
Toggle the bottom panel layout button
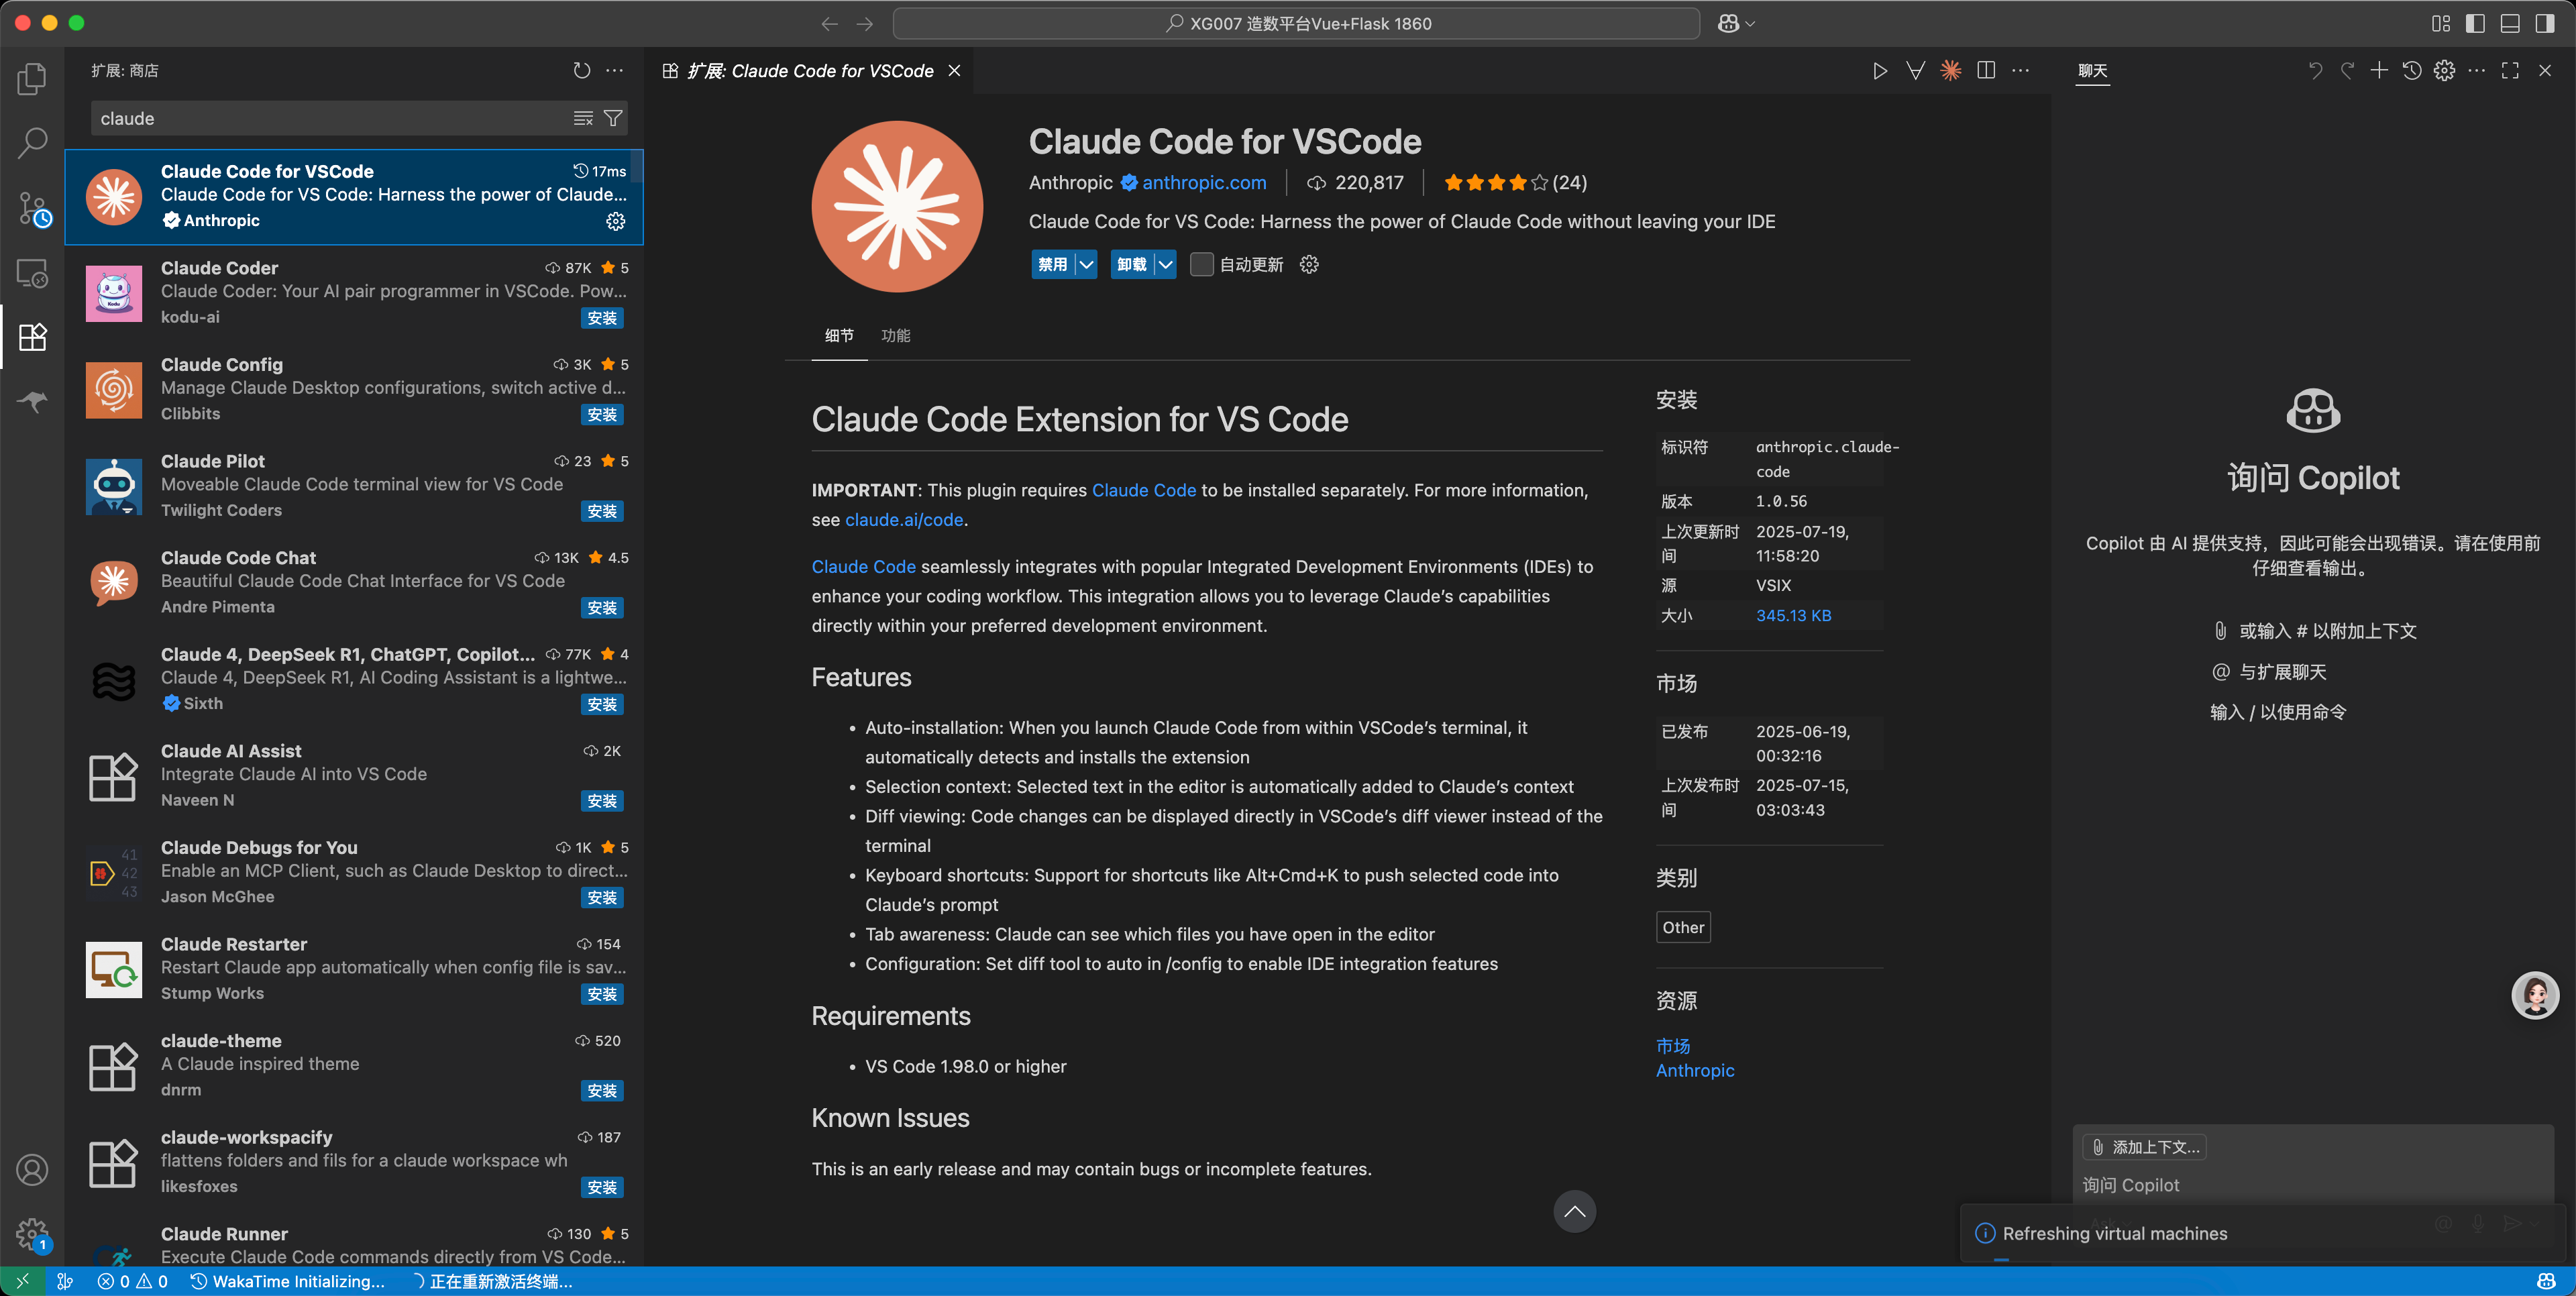tap(2510, 23)
